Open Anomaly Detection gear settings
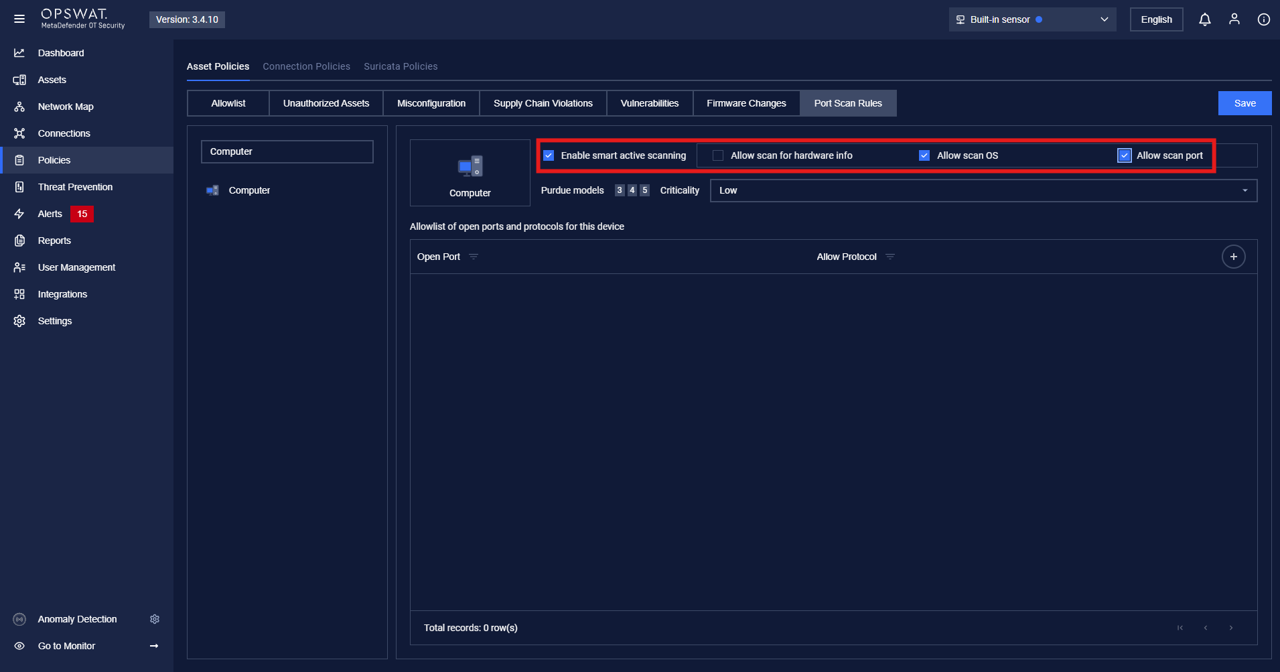Image resolution: width=1280 pixels, height=672 pixels. pos(154,619)
